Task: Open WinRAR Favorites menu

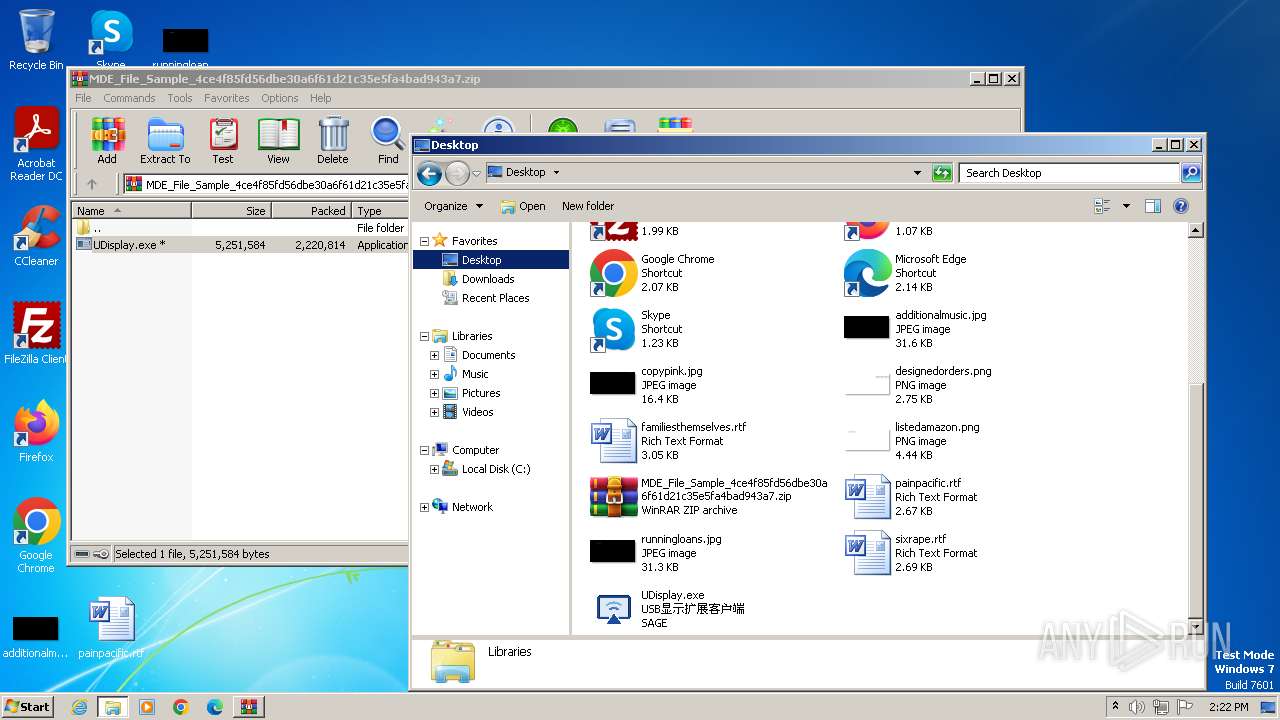Action: [227, 98]
